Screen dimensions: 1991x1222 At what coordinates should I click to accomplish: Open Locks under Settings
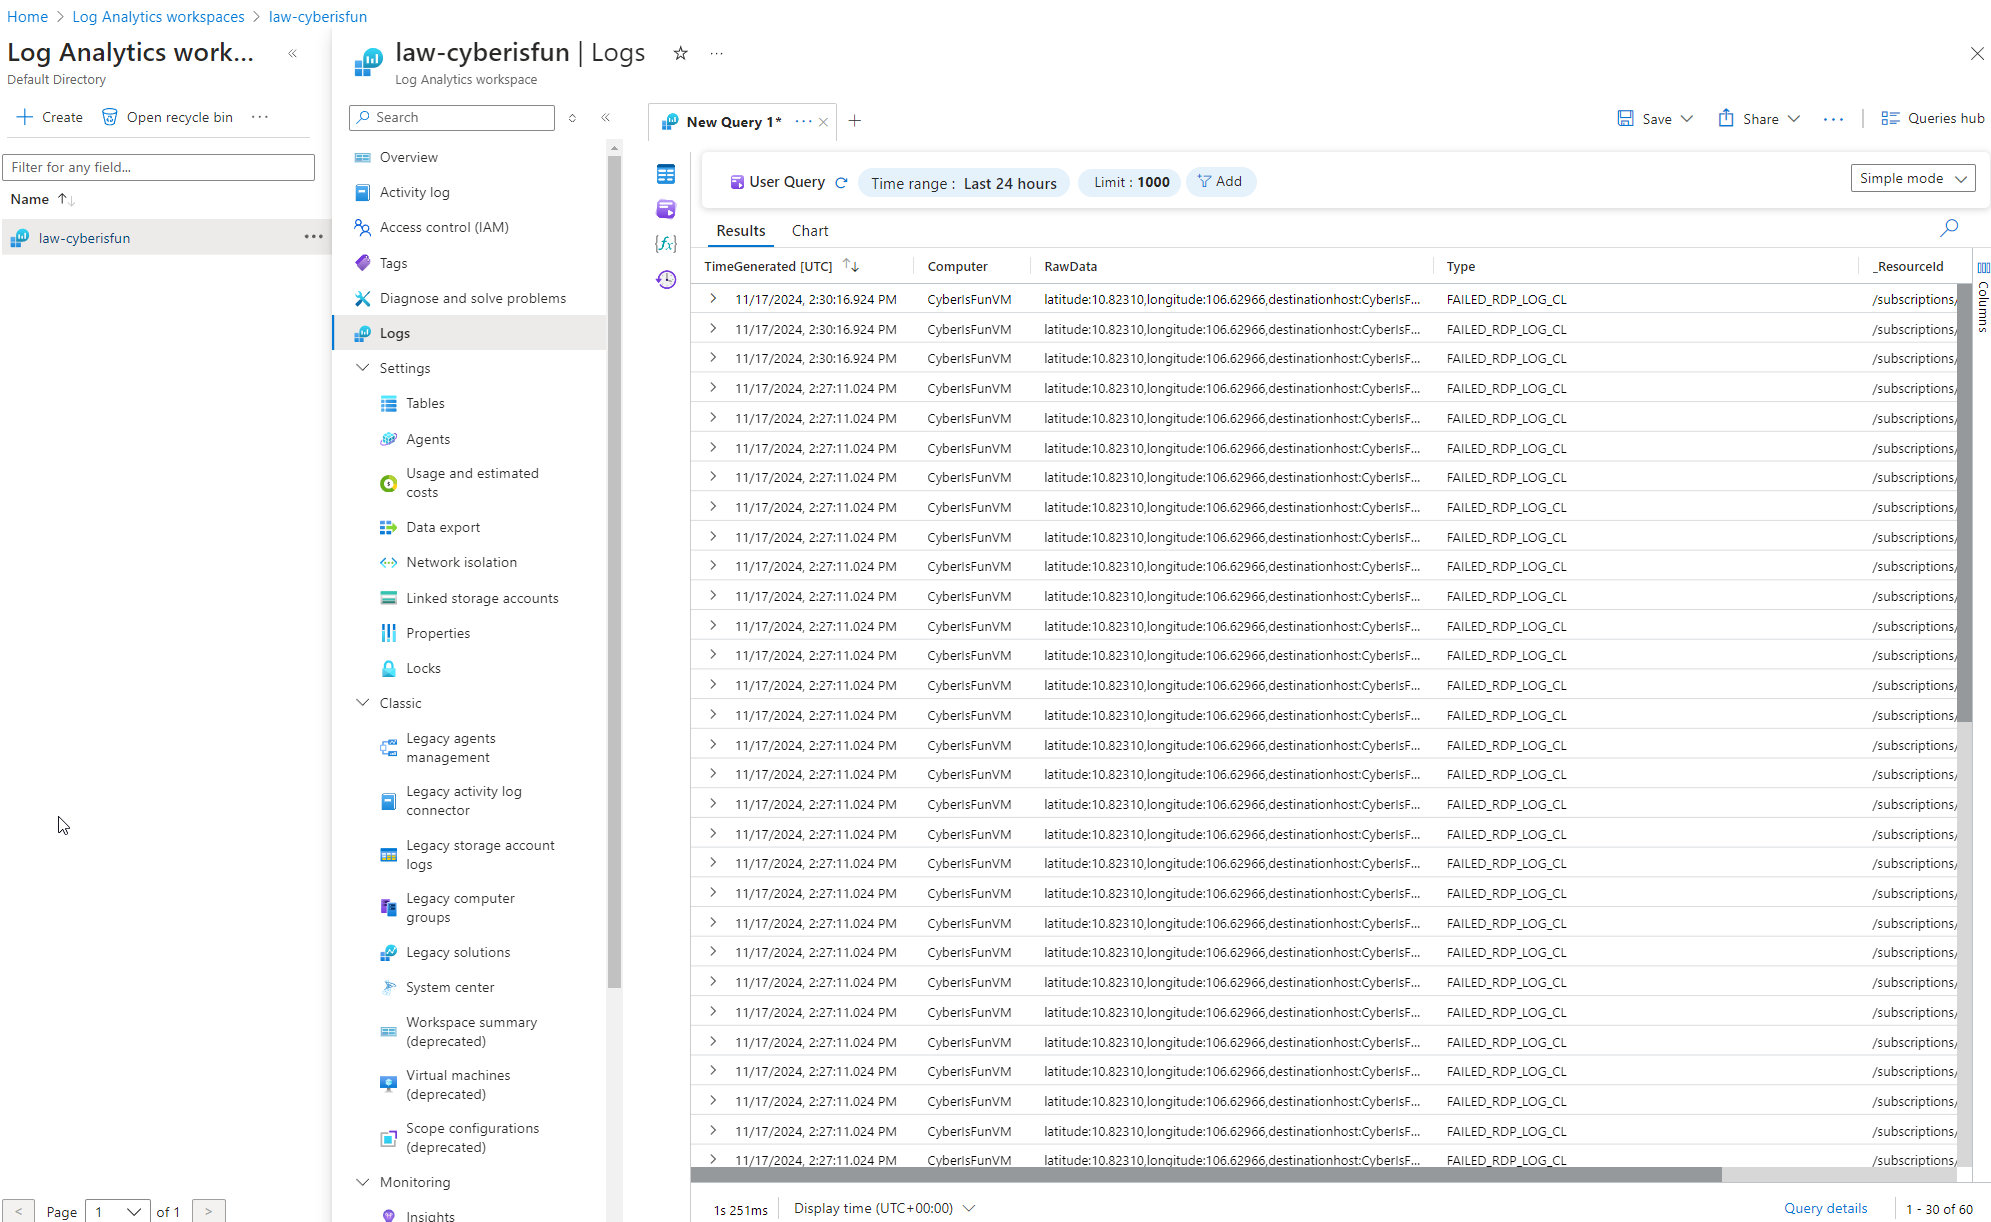[423, 668]
